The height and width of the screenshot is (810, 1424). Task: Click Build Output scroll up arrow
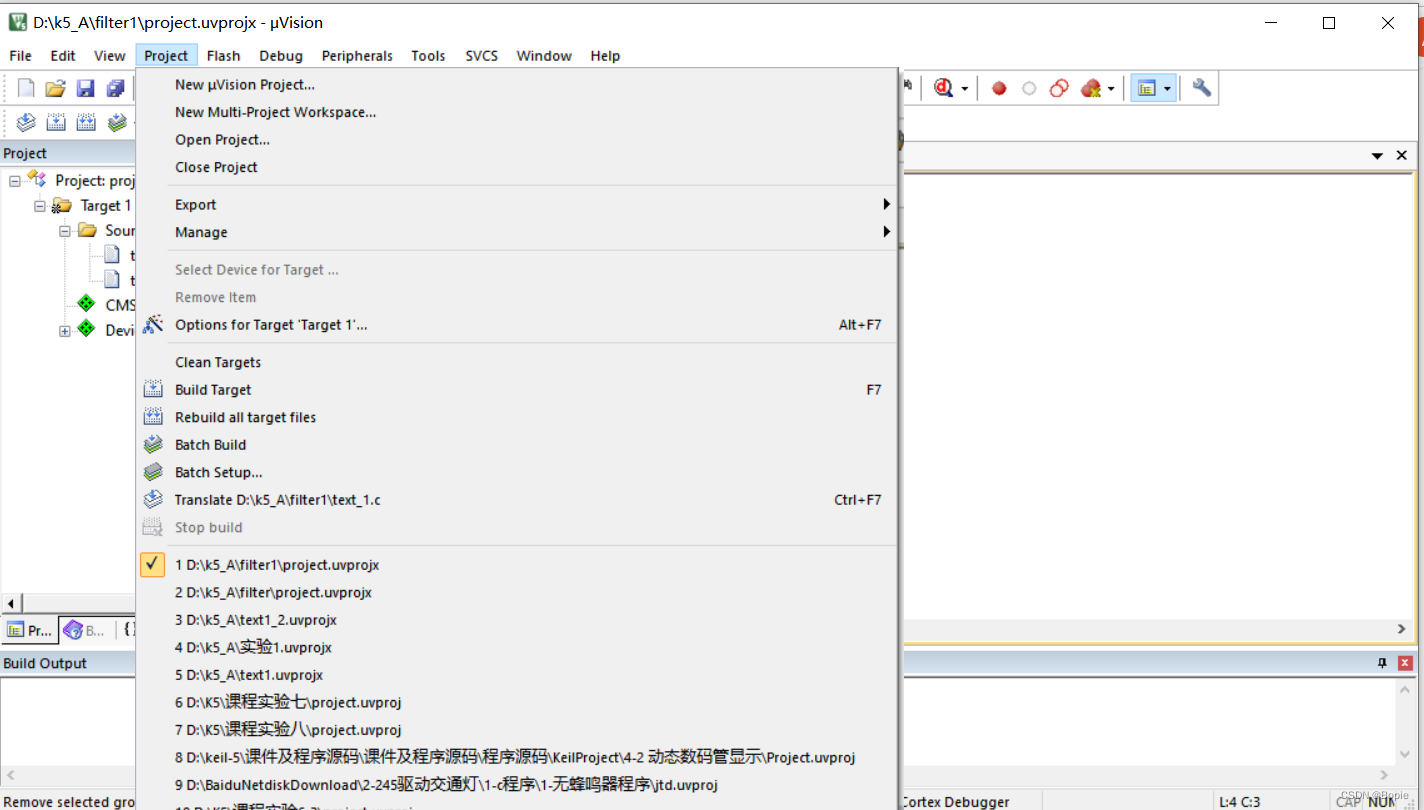[x=1405, y=689]
